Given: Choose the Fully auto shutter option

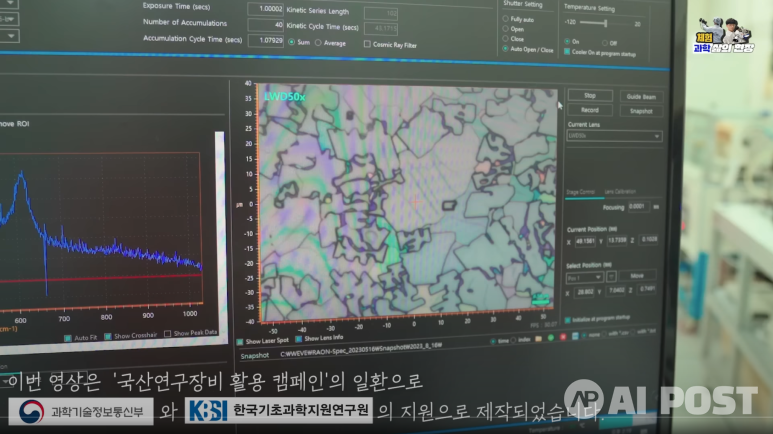Looking at the screenshot, I should pyautogui.click(x=505, y=19).
